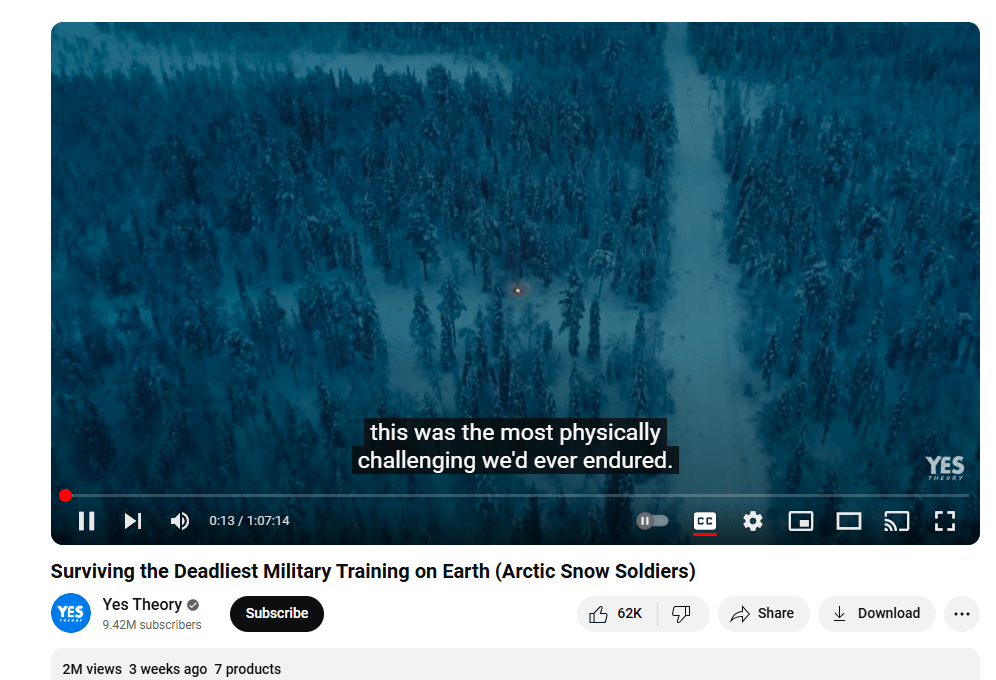
Task: Enter full screen mode
Action: [x=945, y=521]
